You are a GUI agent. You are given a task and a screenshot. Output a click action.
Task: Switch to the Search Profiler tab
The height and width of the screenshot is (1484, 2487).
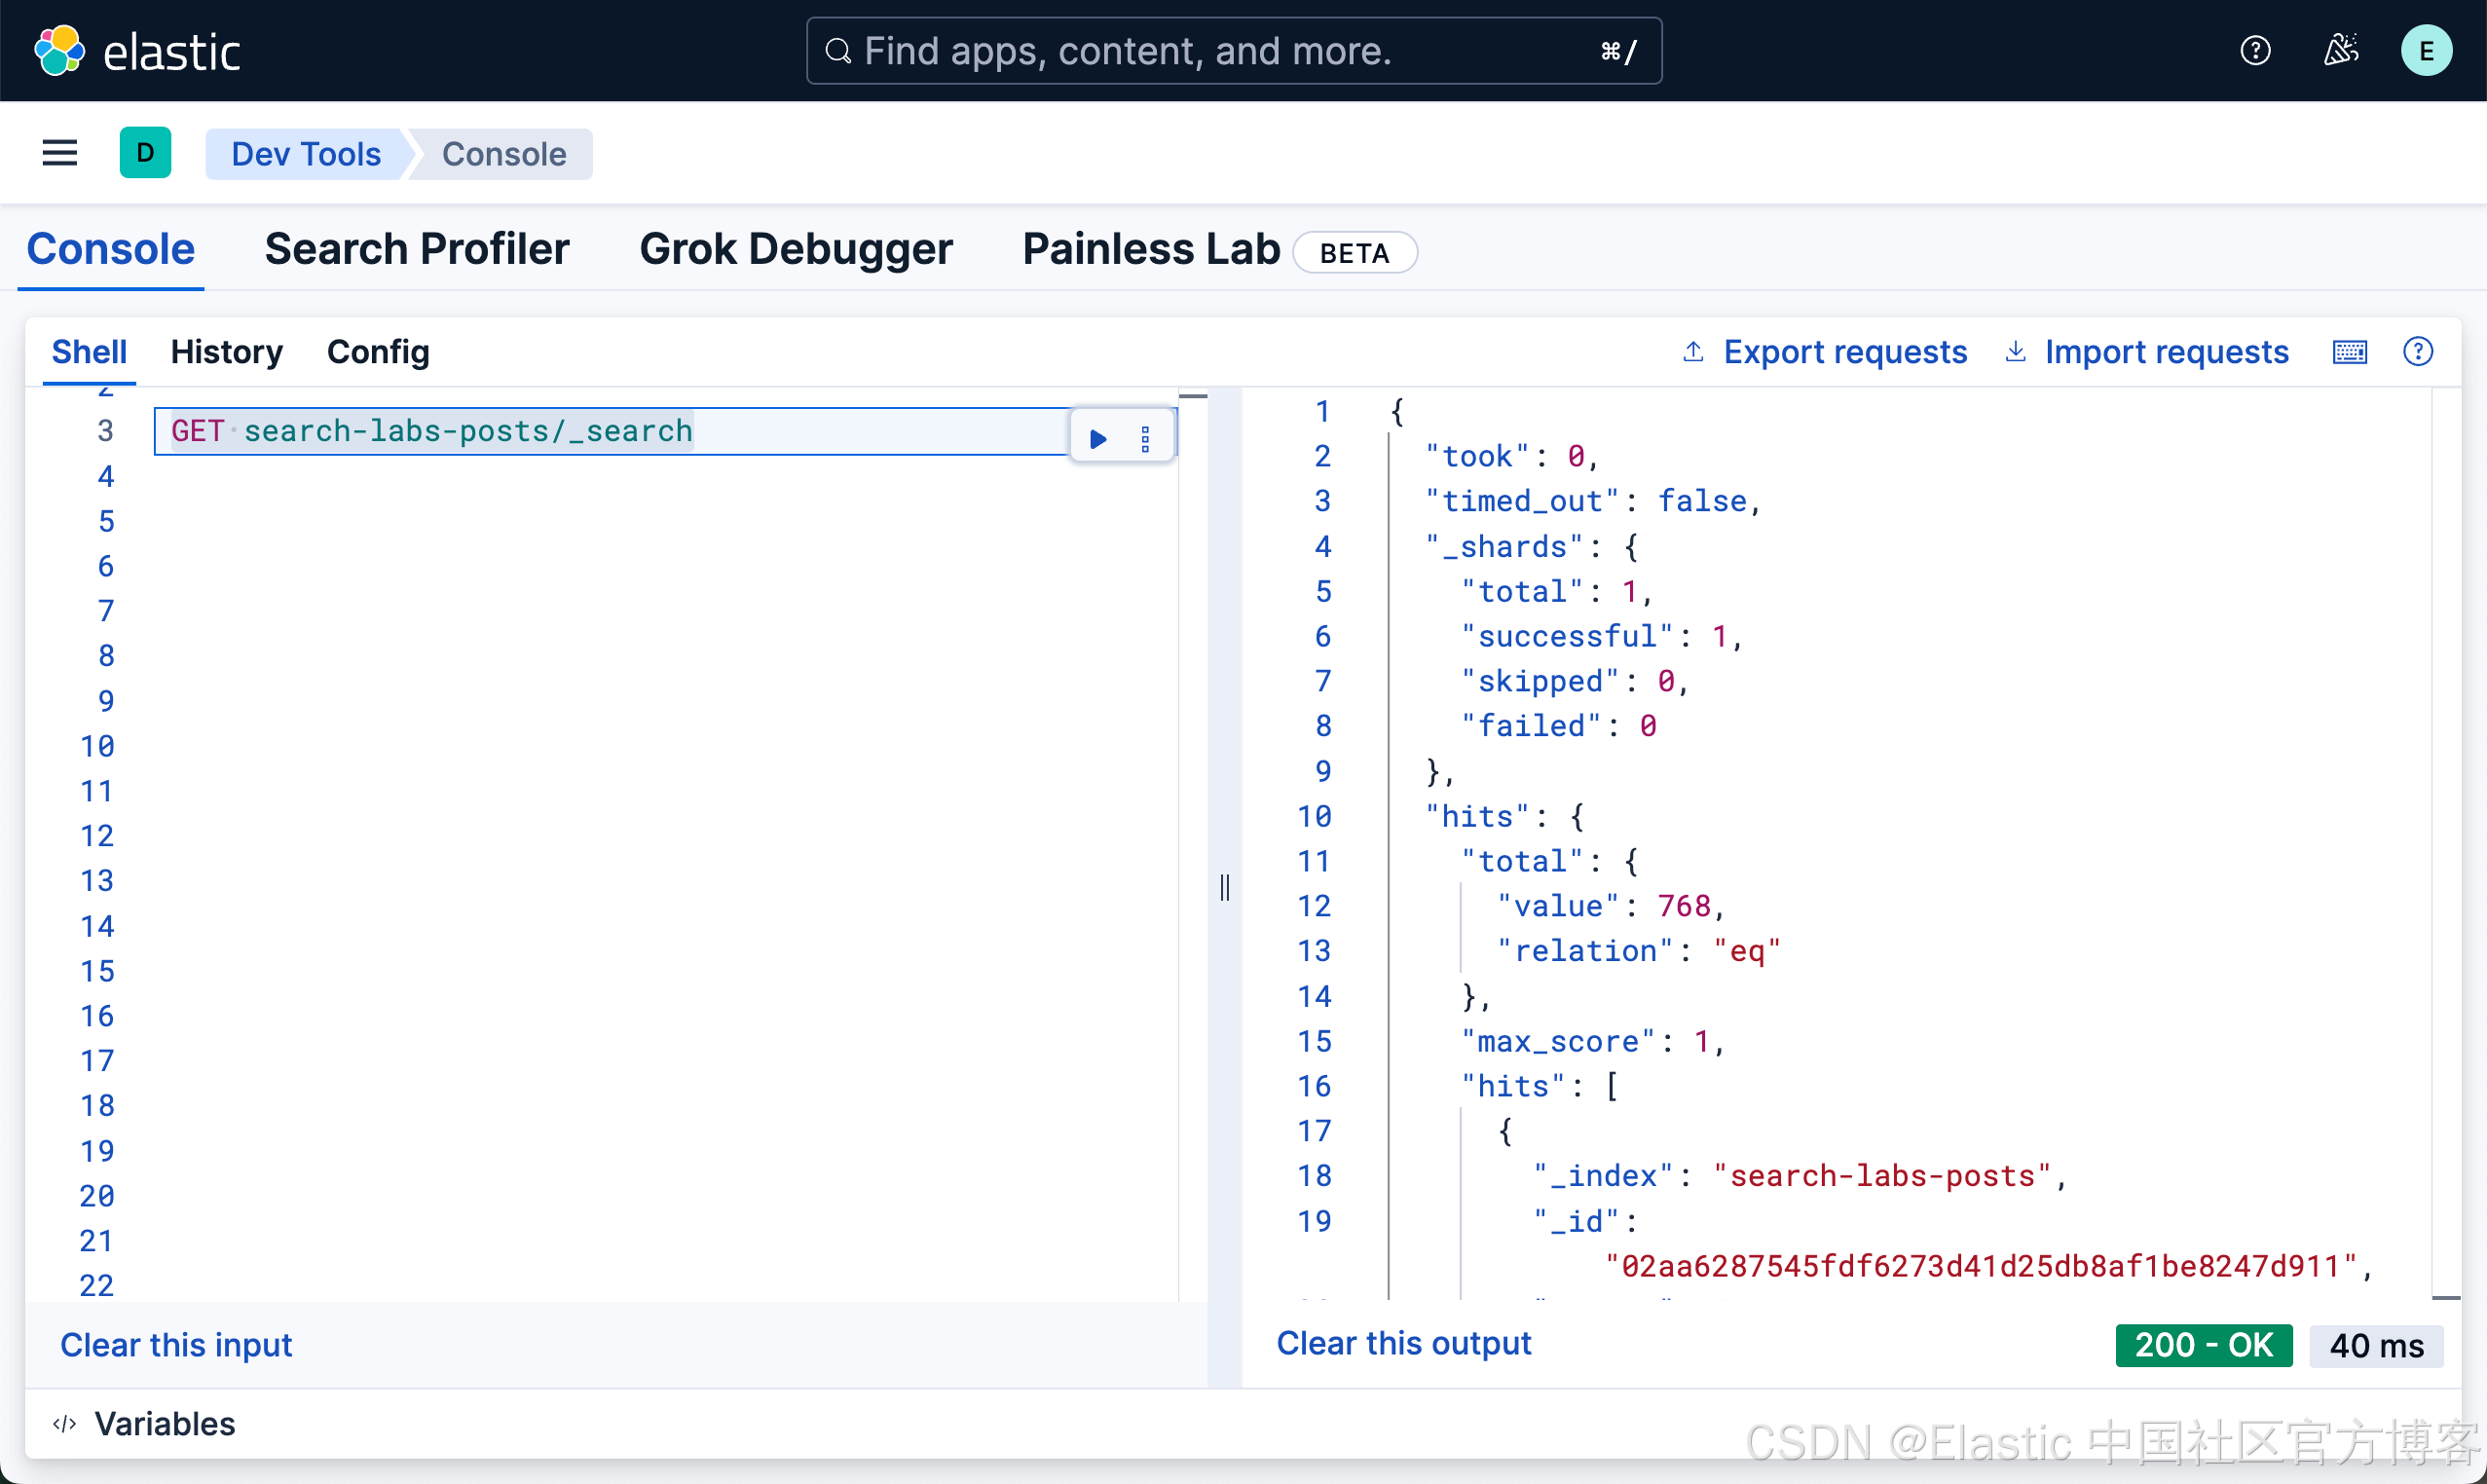pos(416,249)
